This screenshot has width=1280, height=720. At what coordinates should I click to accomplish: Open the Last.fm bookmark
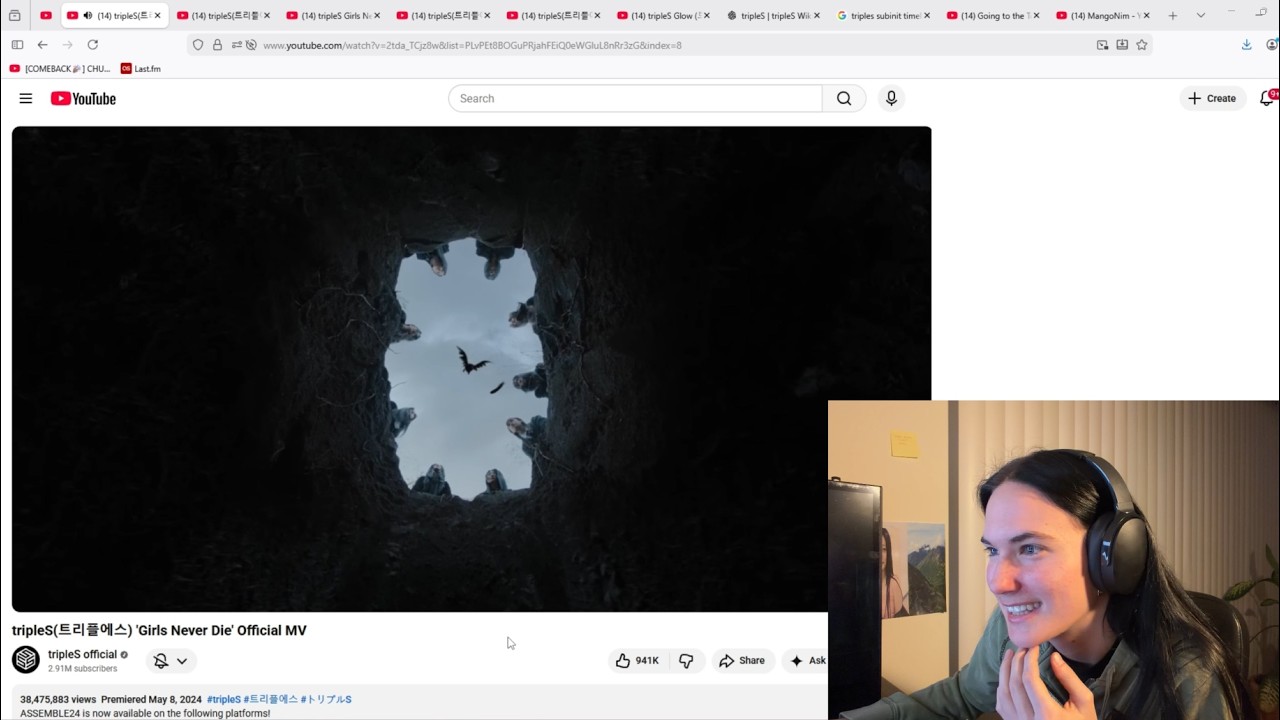[141, 69]
